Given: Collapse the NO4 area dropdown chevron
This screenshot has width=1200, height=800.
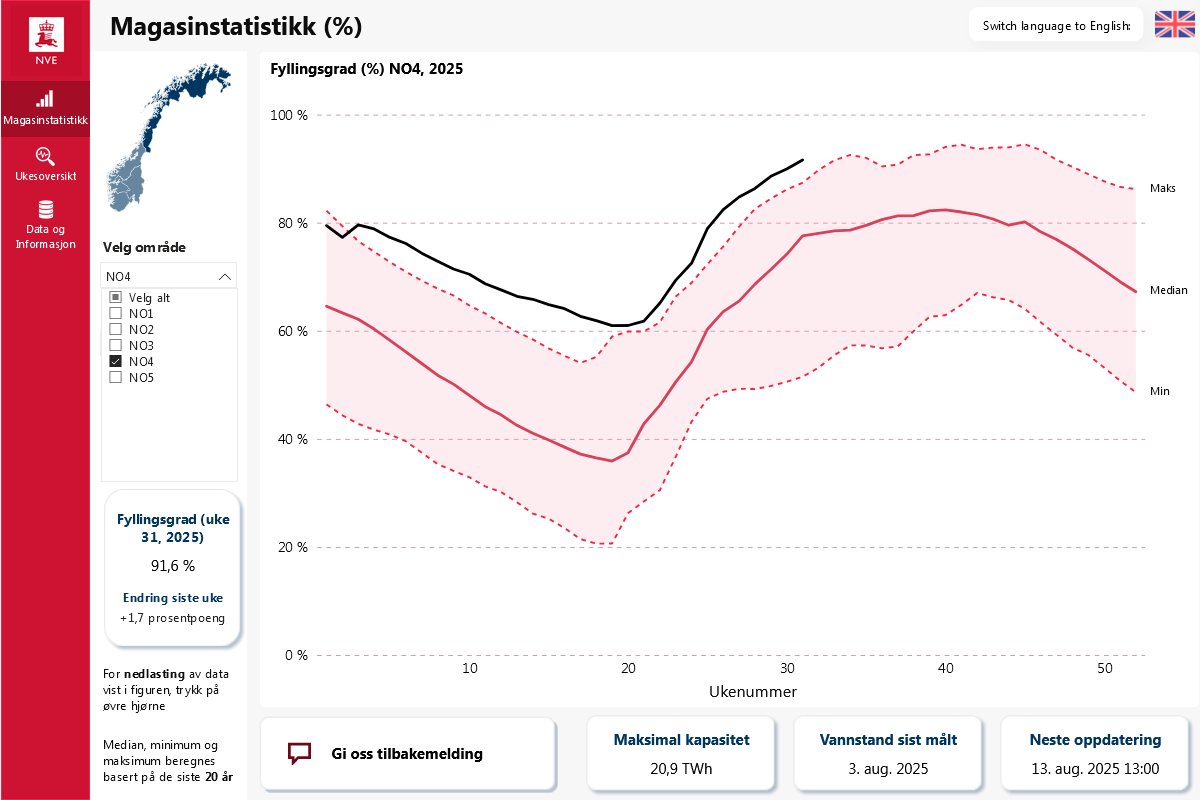Looking at the screenshot, I should point(224,277).
